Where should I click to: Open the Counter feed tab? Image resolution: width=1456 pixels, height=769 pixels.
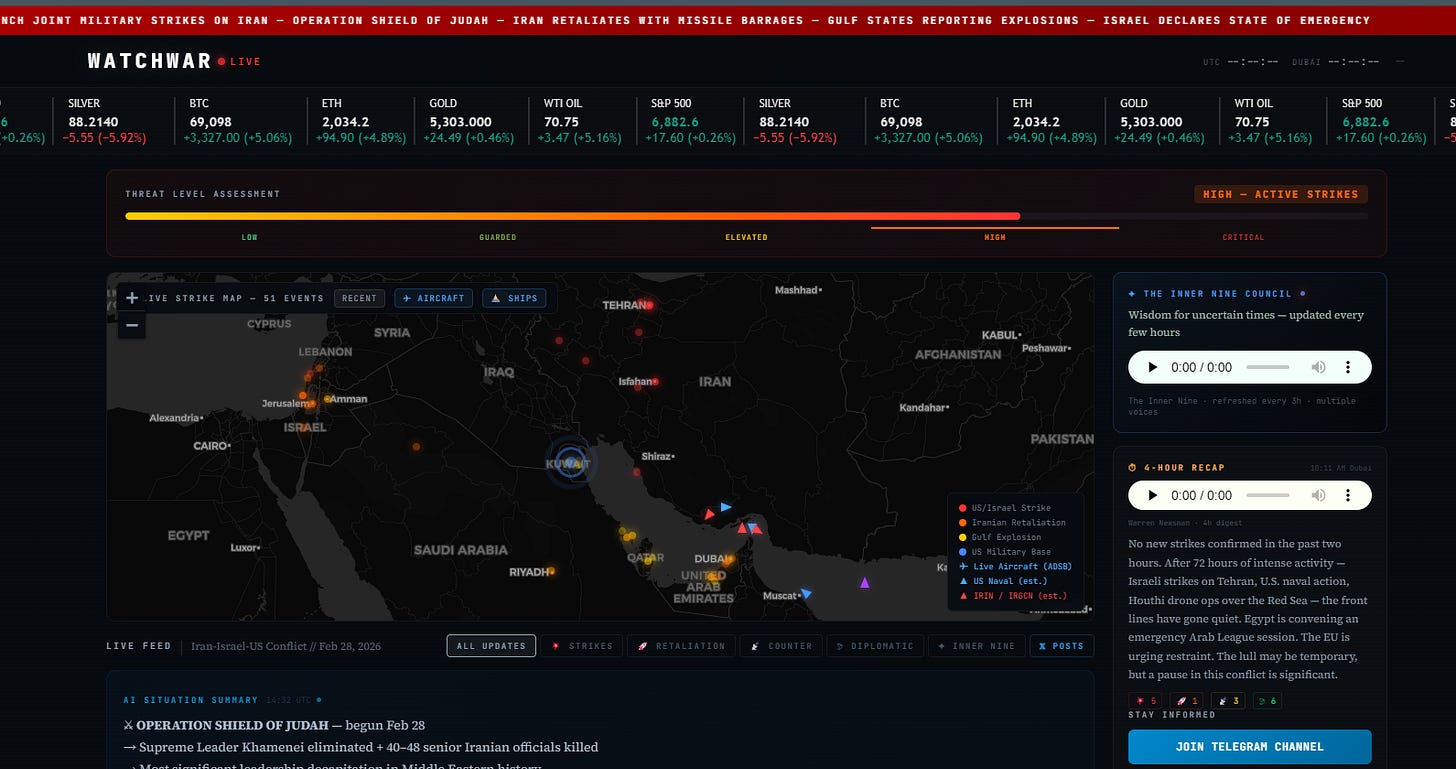[x=783, y=646]
